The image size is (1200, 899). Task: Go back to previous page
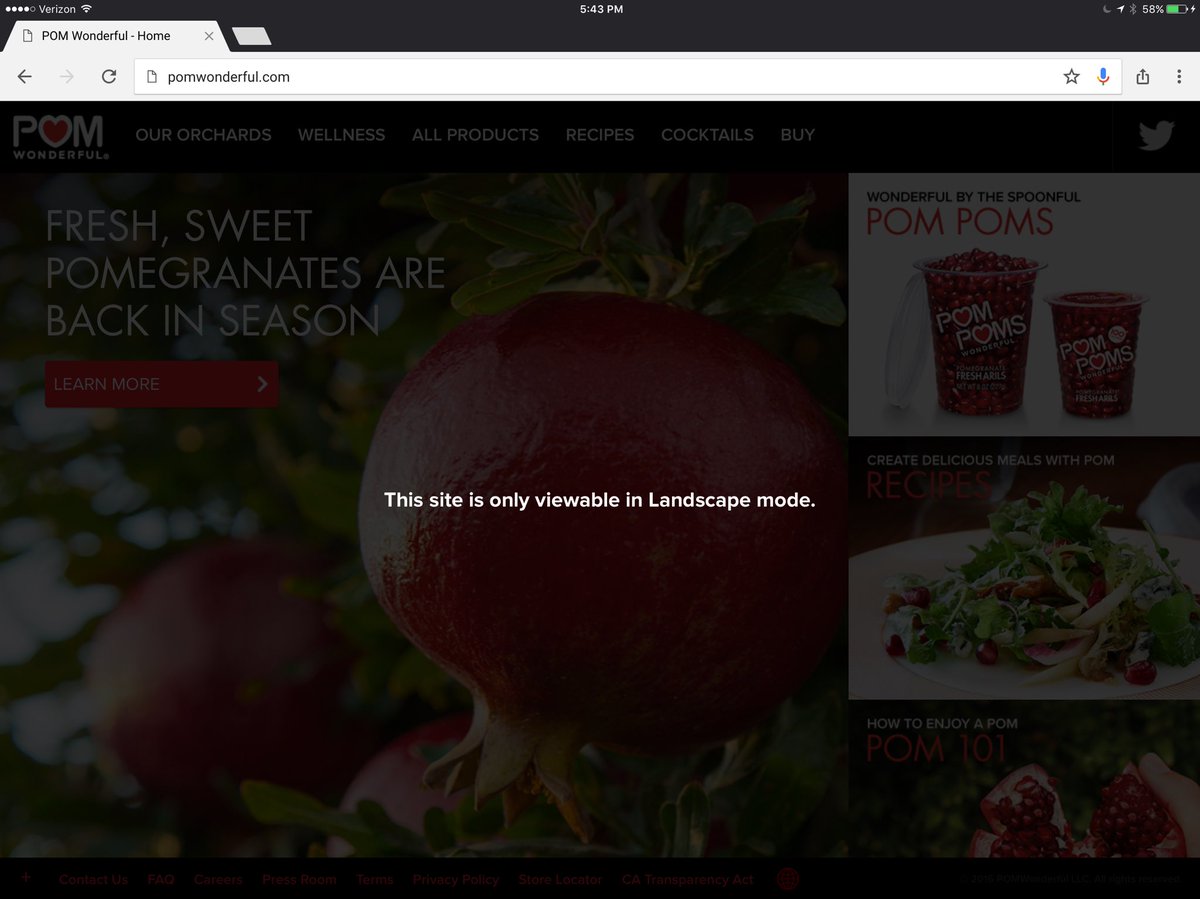click(25, 76)
